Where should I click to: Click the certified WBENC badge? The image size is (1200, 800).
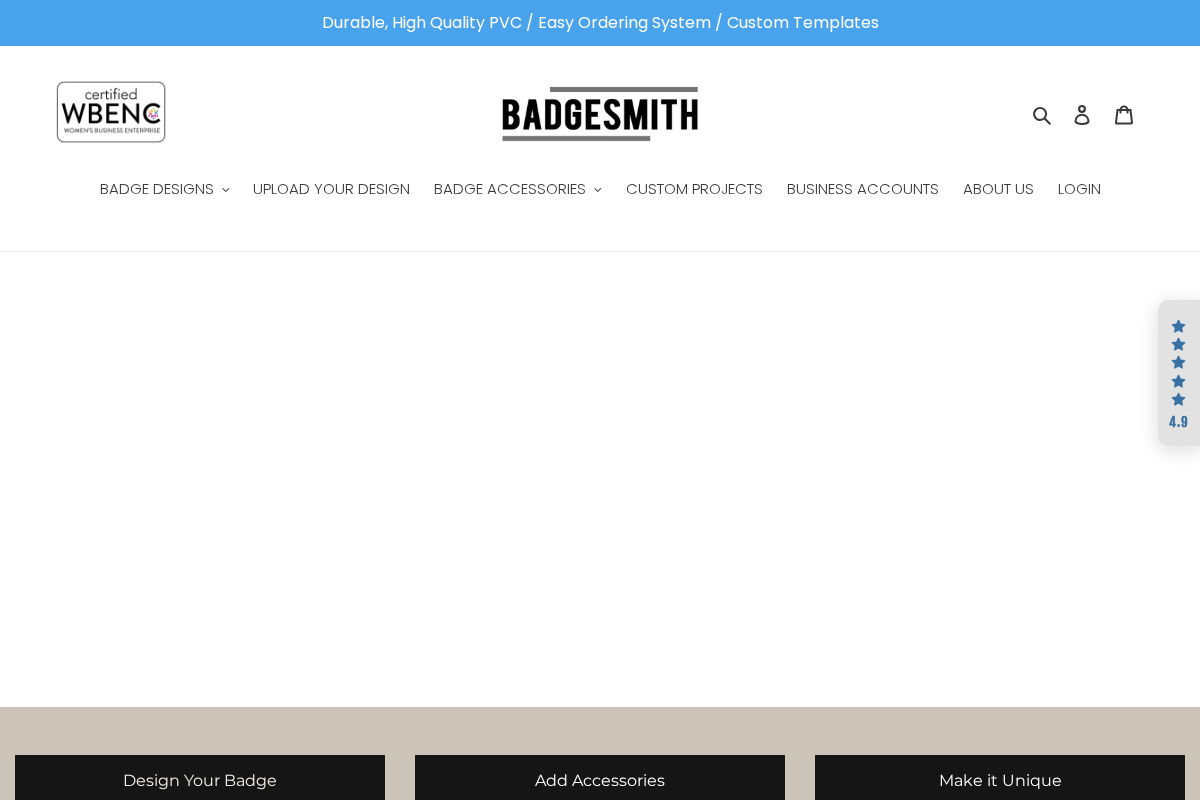click(x=110, y=111)
